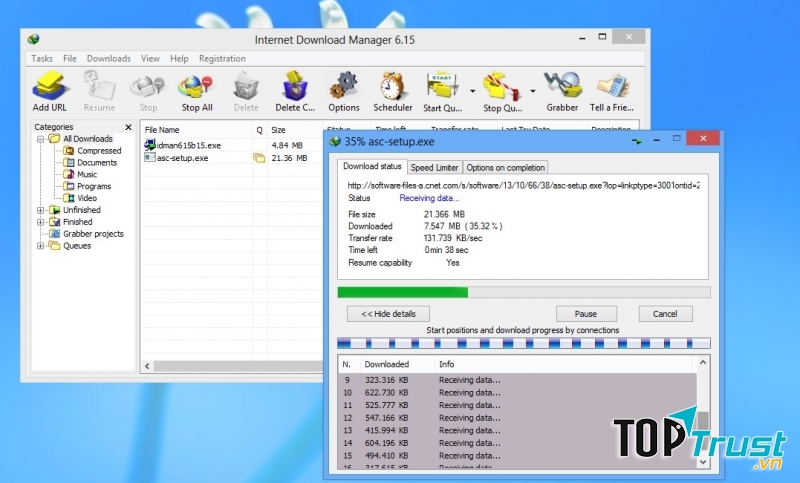Viewport: 800px width, 483px height.
Task: Click the Compressed category folder icon
Action: 68,150
